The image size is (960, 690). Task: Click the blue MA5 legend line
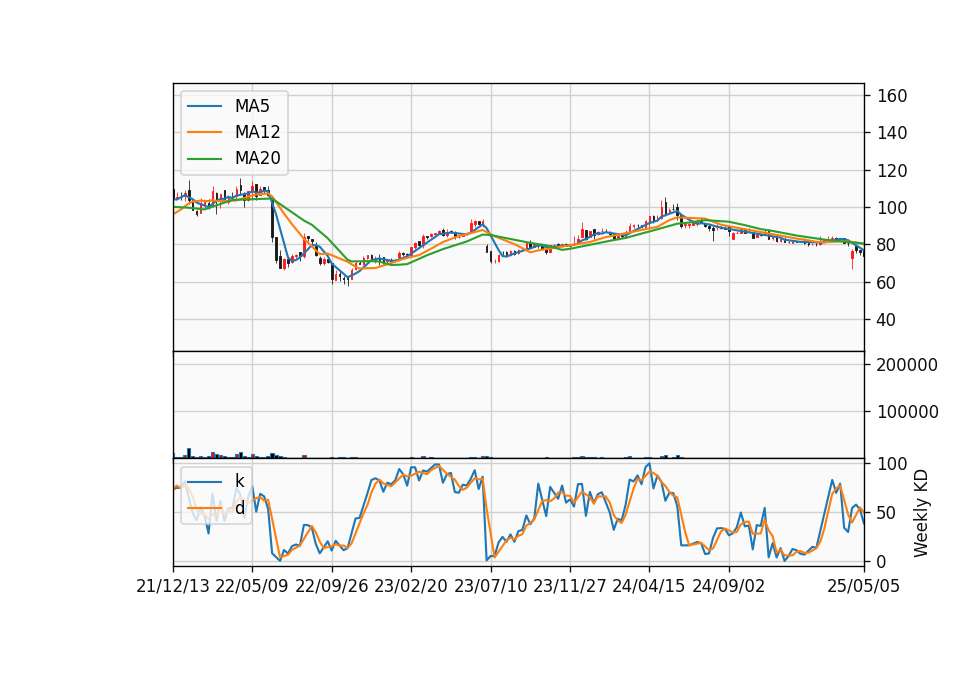pyautogui.click(x=204, y=106)
